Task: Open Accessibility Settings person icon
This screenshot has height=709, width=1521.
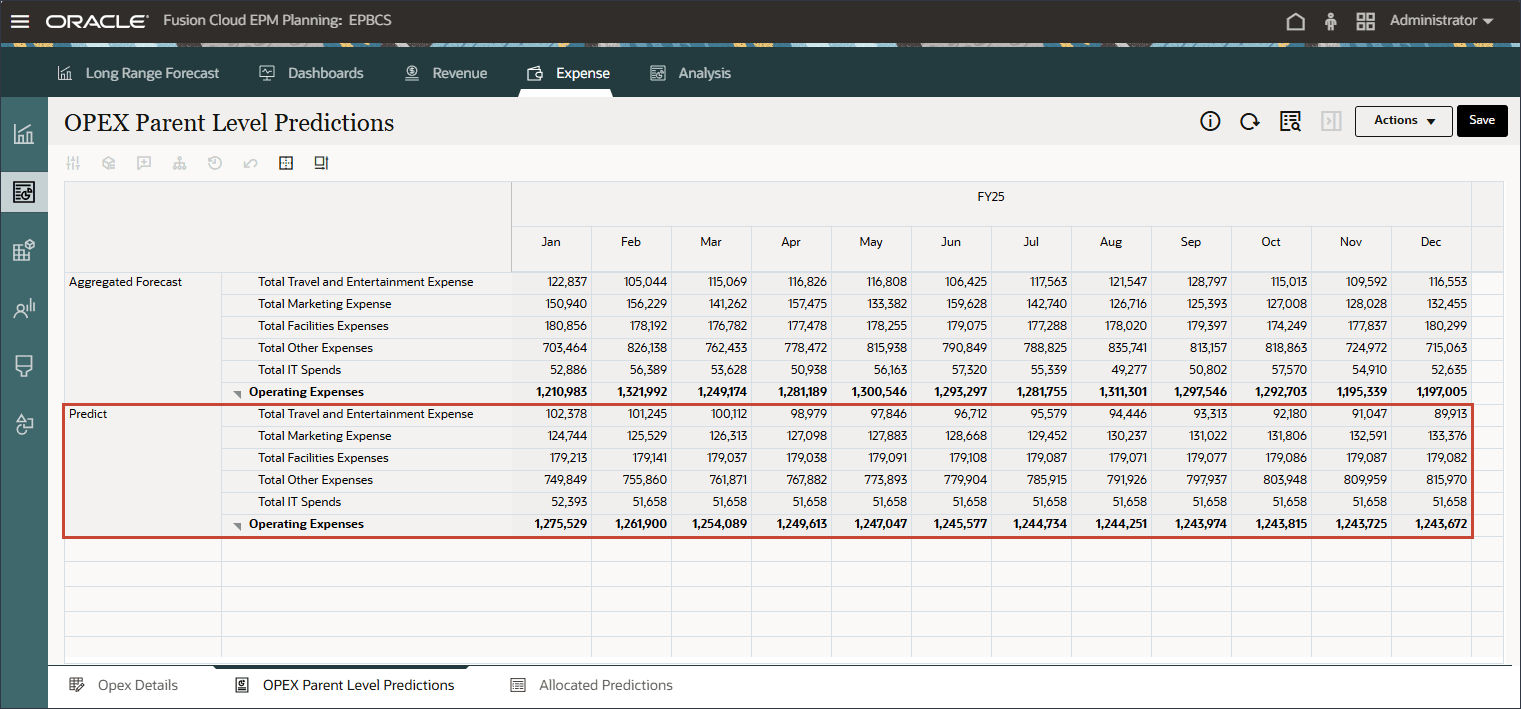Action: click(x=1330, y=21)
